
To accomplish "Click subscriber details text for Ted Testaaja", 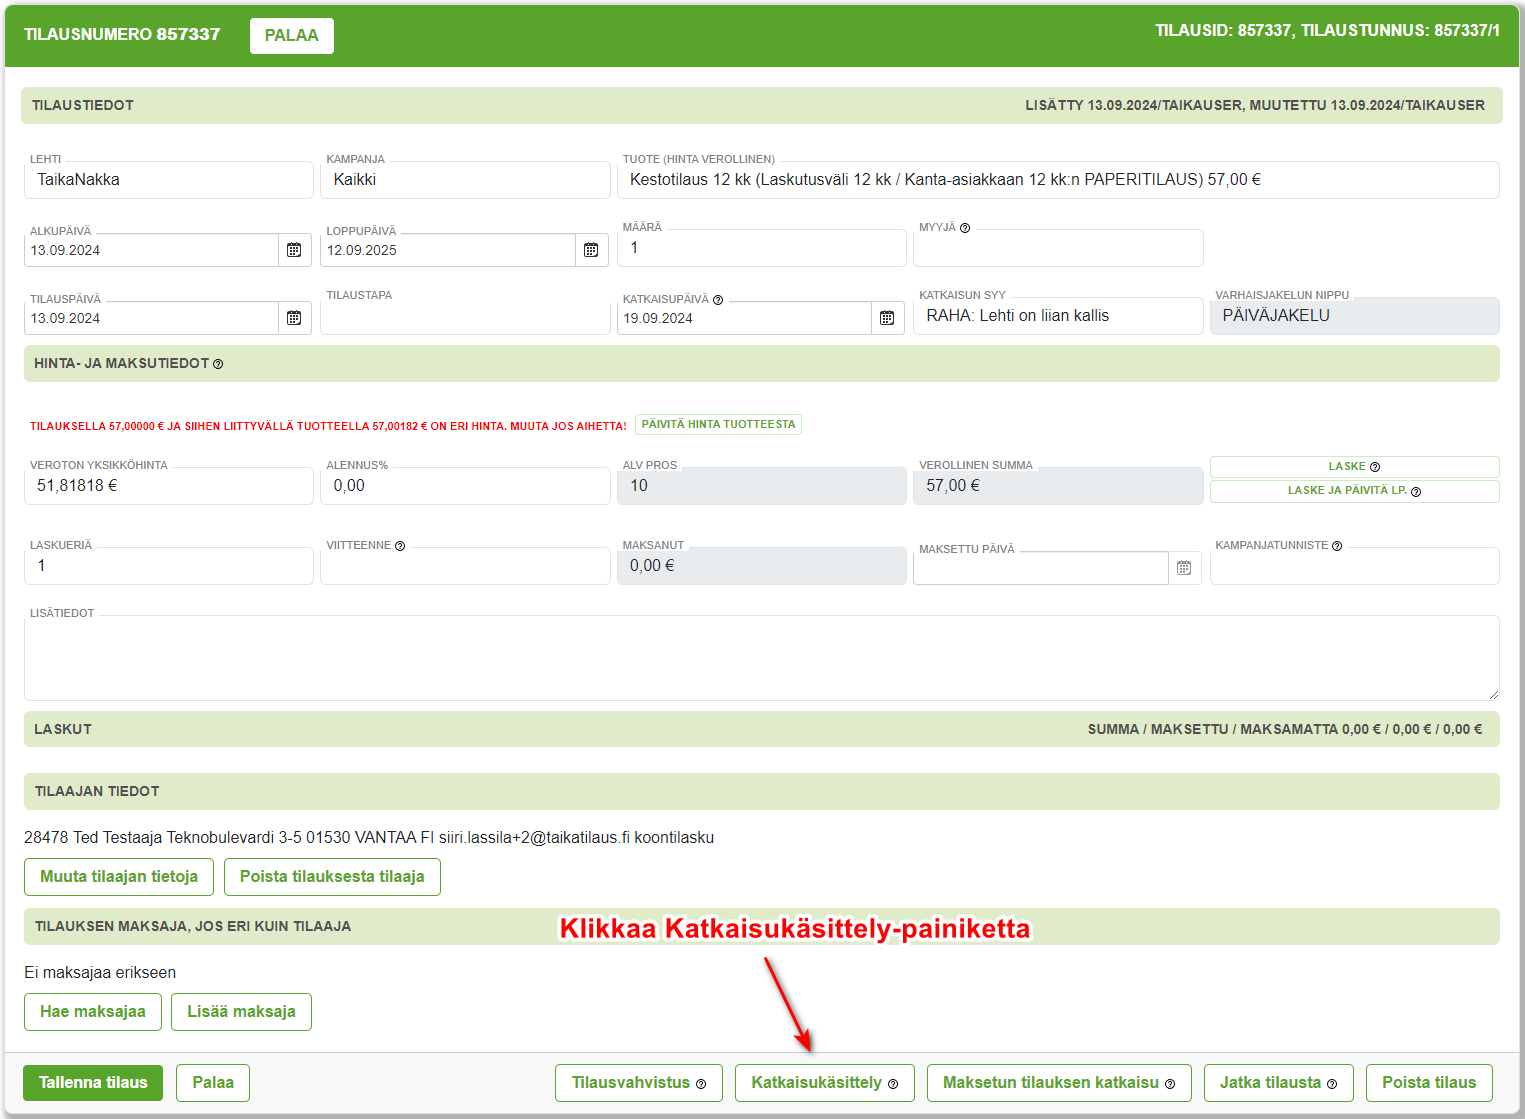I will click(x=369, y=838).
